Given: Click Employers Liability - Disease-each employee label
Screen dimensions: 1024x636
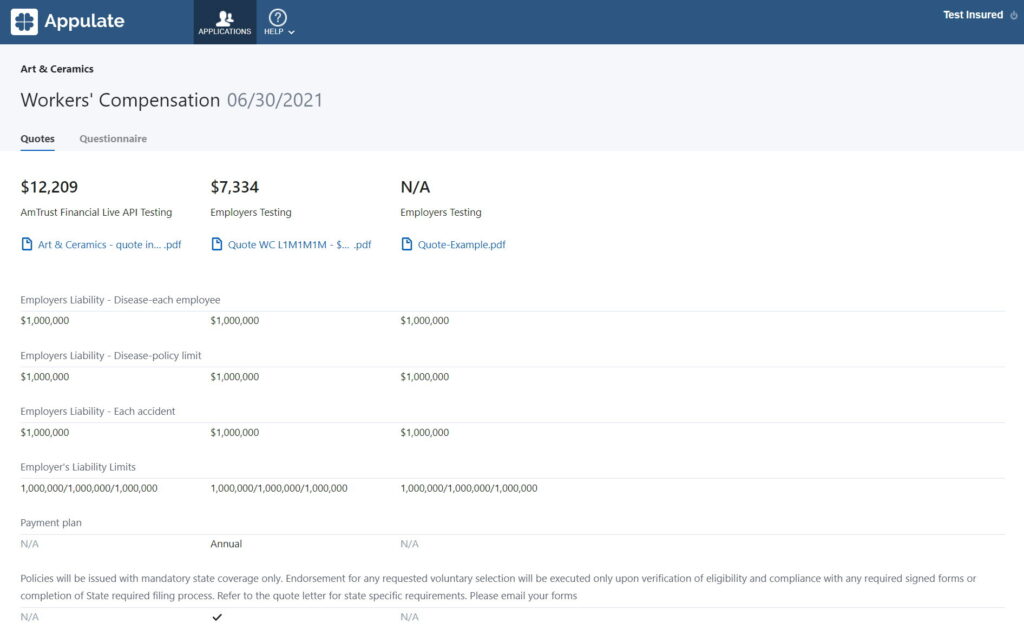Looking at the screenshot, I should point(120,300).
